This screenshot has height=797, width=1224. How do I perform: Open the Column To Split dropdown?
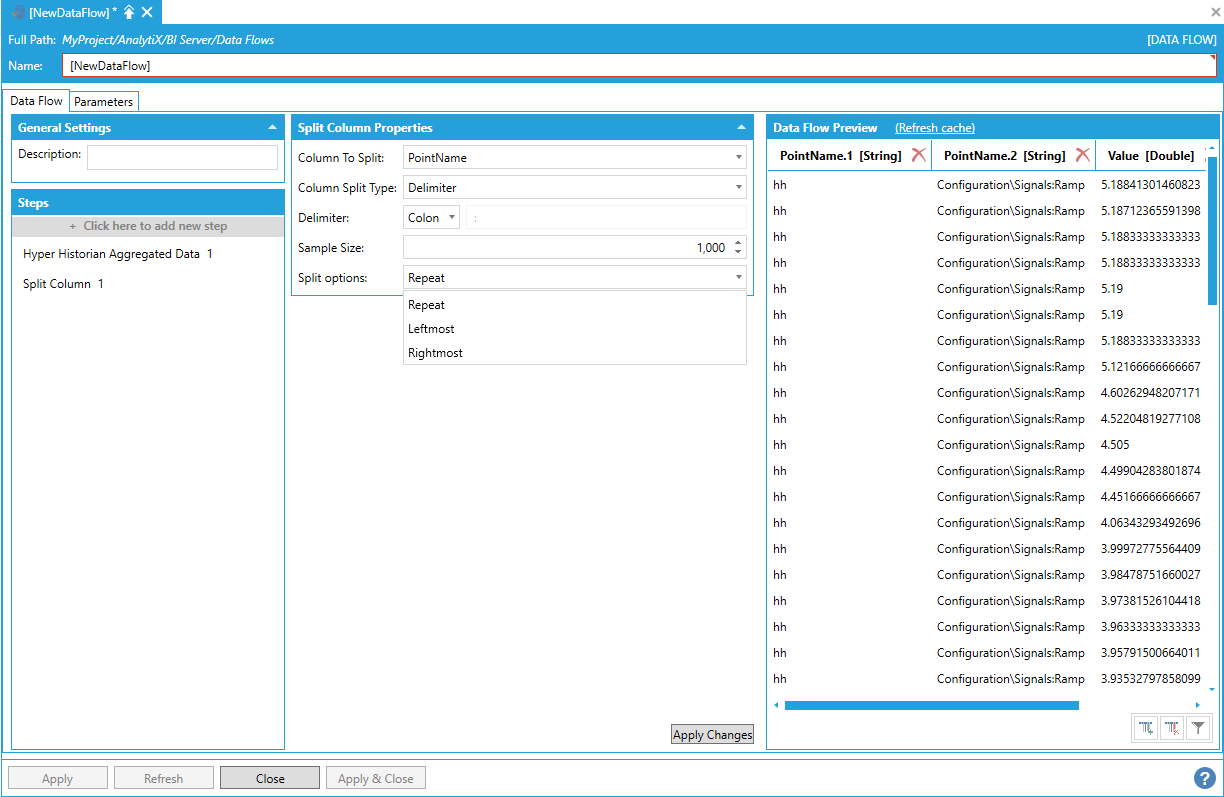tap(738, 158)
